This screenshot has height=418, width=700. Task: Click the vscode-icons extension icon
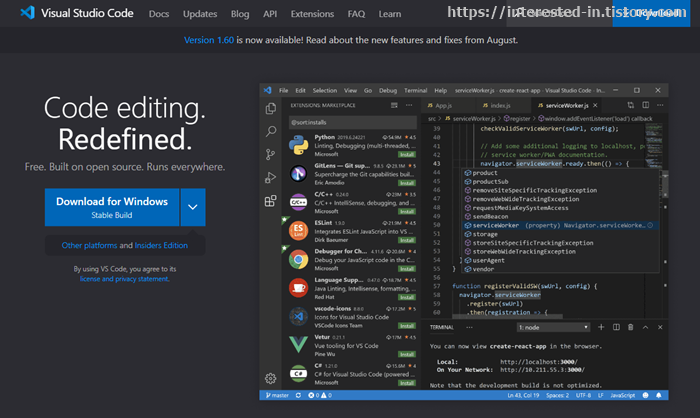click(298, 317)
